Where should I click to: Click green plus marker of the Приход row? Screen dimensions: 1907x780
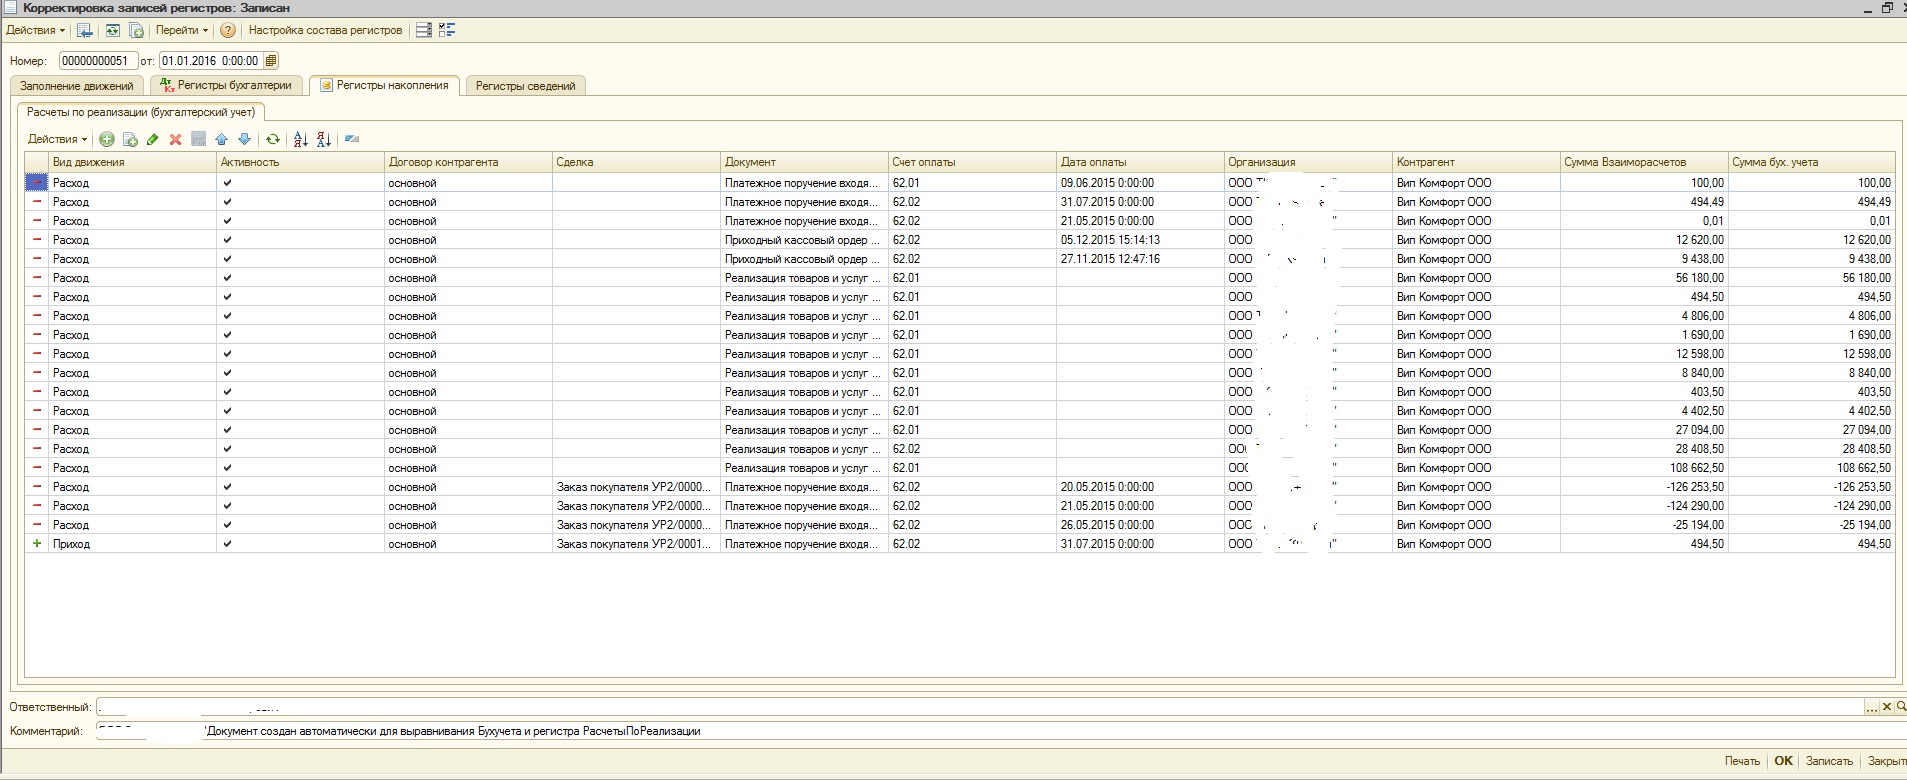tap(37, 544)
